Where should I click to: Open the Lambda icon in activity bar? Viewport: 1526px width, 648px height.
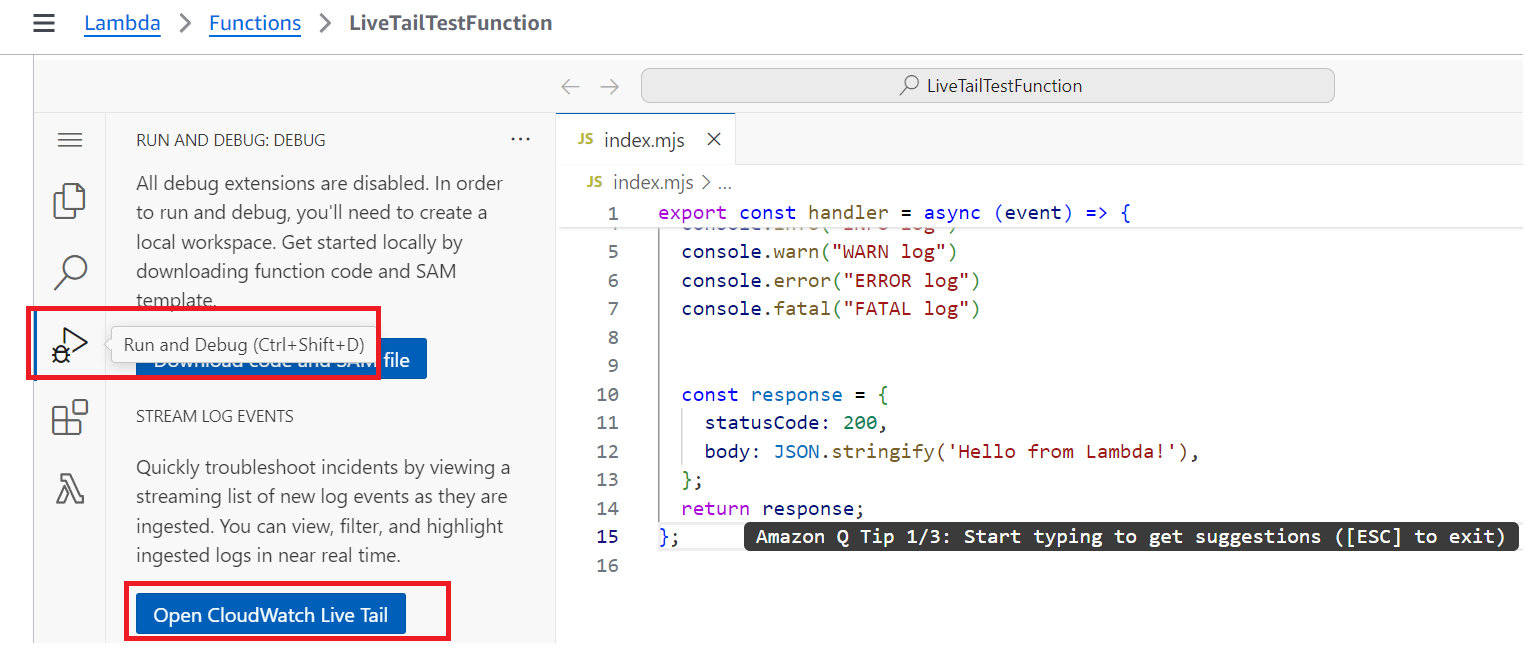69,489
